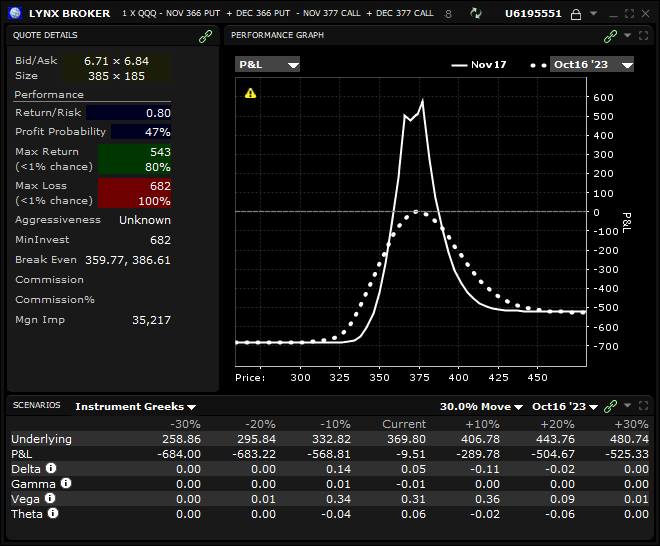Click the Vega info icon
The width and height of the screenshot is (660, 546).
pyautogui.click(x=50, y=498)
